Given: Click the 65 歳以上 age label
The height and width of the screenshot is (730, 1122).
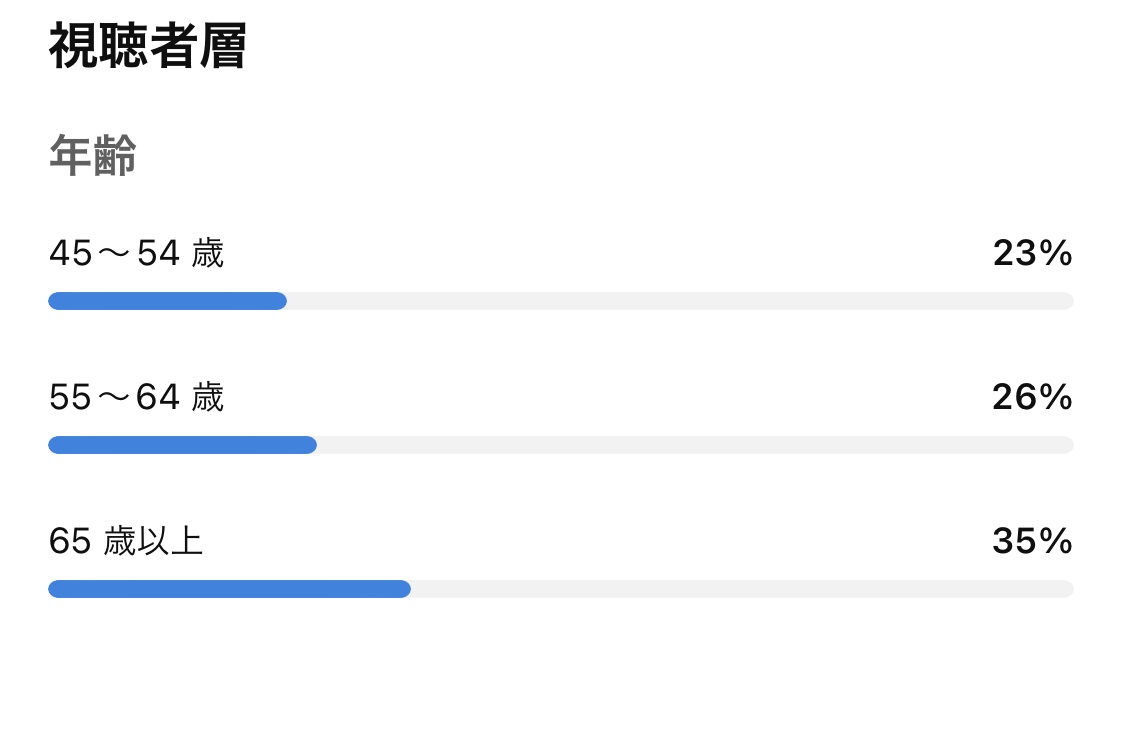Looking at the screenshot, I should (x=126, y=541).
